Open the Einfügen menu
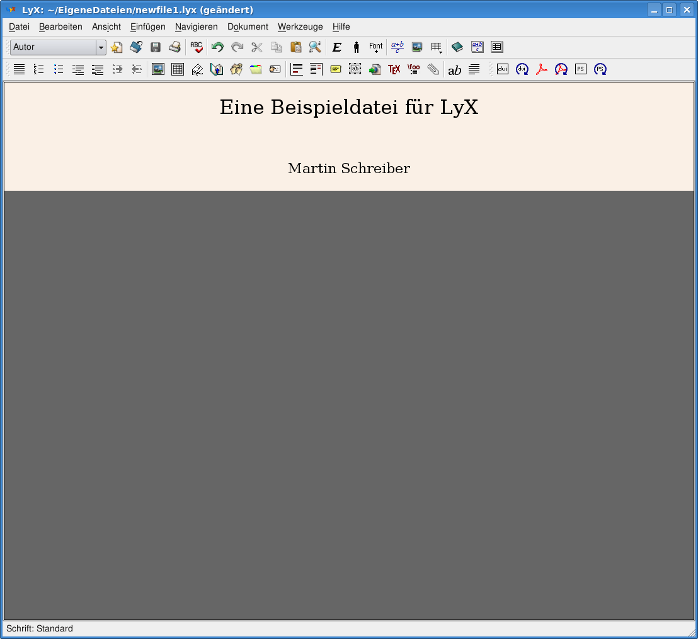The image size is (698, 639). point(148,27)
